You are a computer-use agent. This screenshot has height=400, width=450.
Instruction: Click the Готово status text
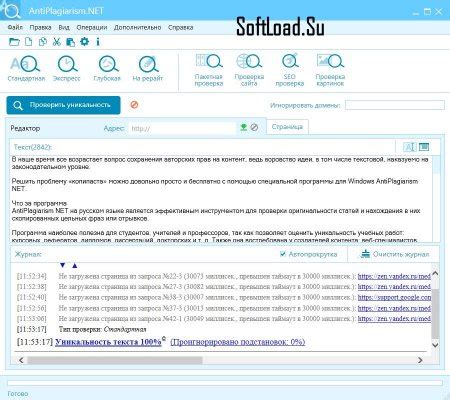coord(18,394)
